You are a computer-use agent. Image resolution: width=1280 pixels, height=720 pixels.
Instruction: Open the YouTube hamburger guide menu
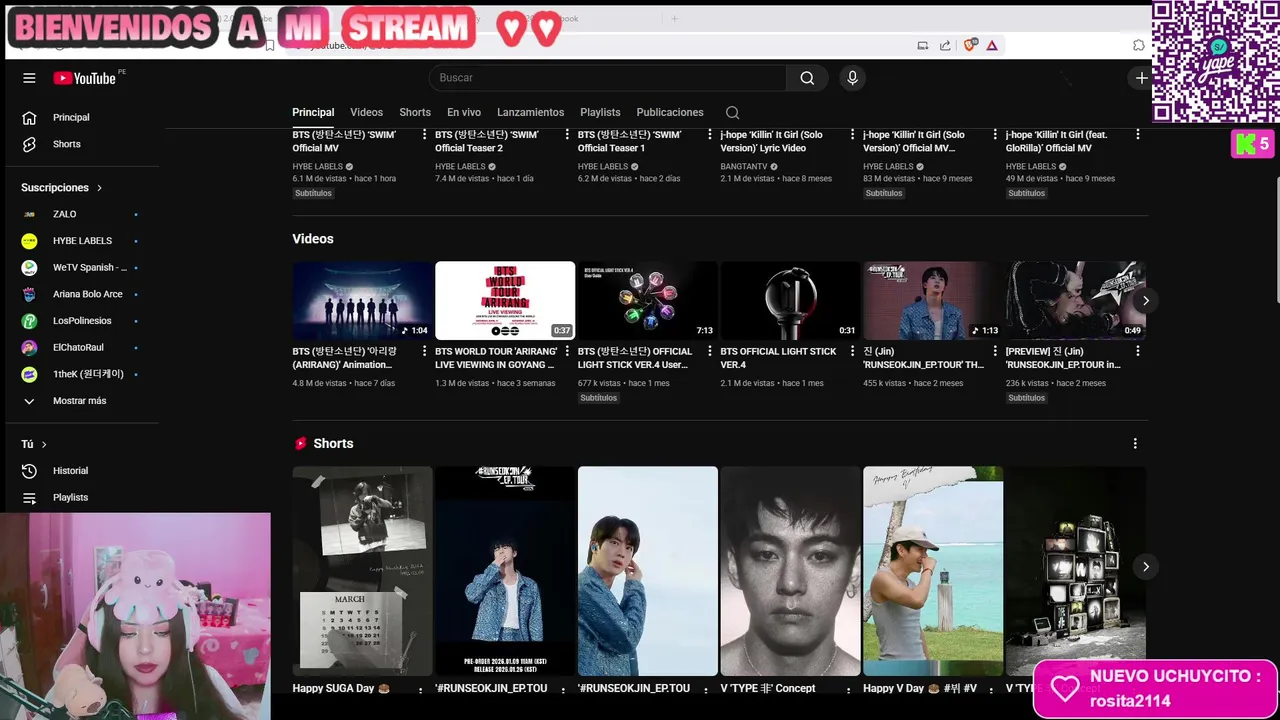29,78
